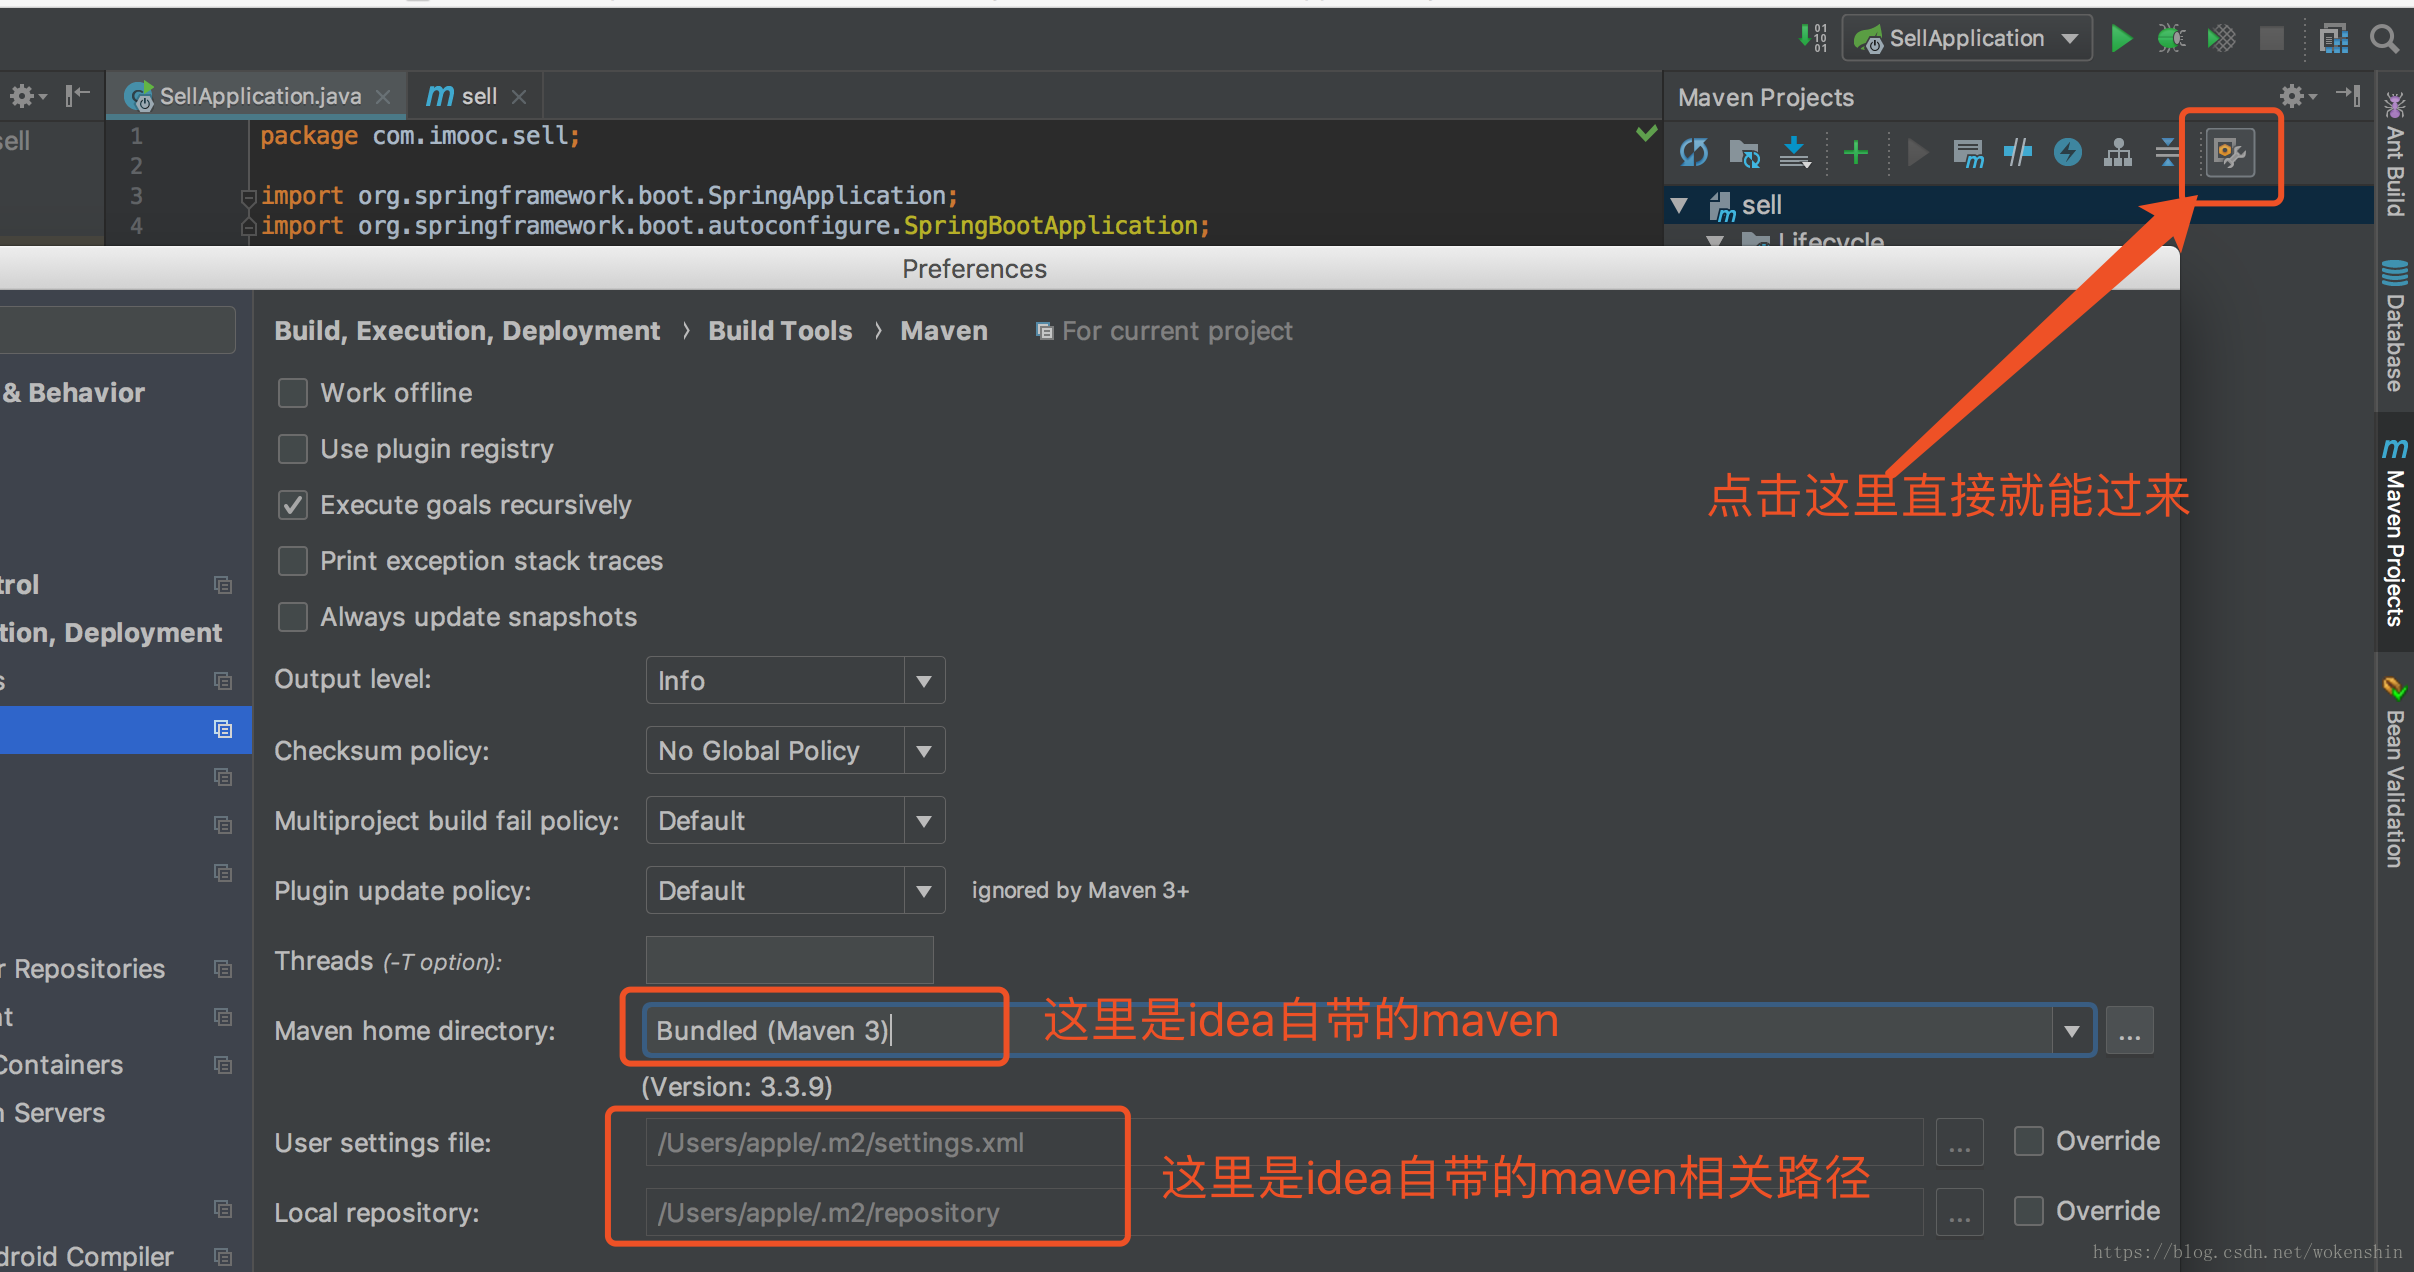Open the Maven Projects vertical side tab

click(2395, 533)
